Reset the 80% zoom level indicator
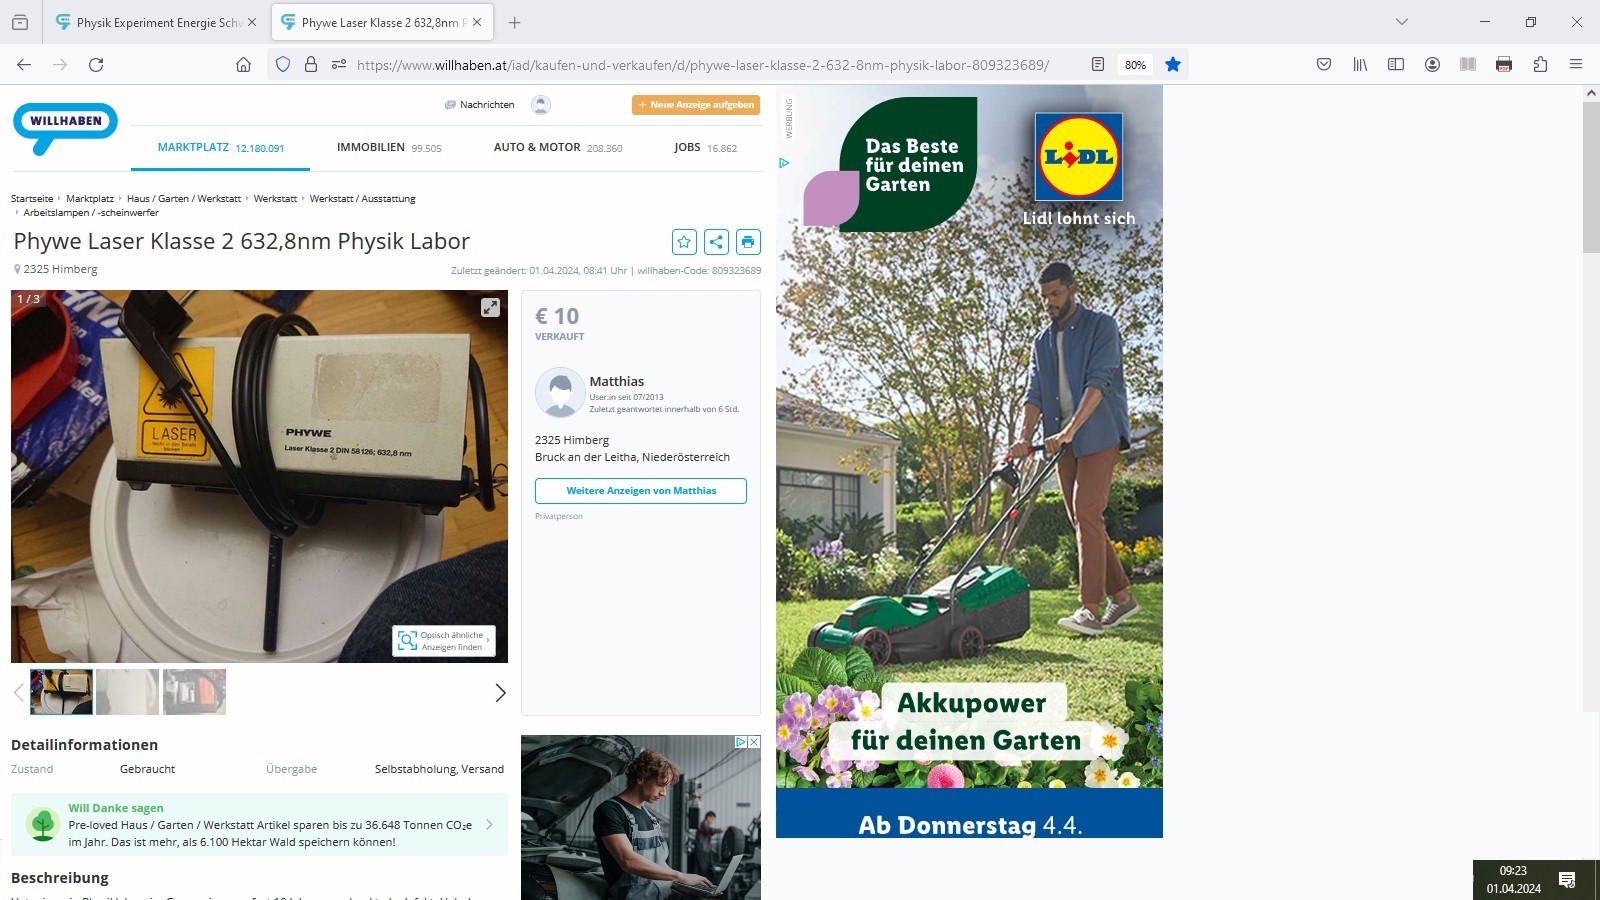The width and height of the screenshot is (1600, 900). point(1135,65)
